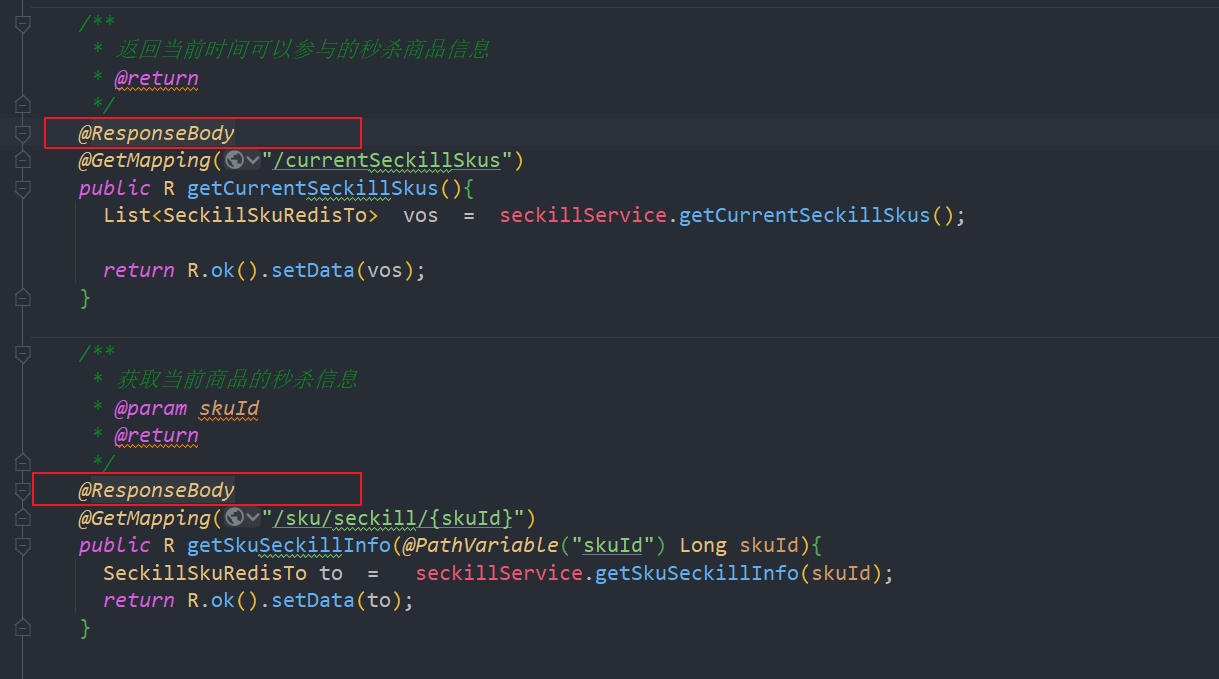The image size is (1219, 679).
Task: Click seckillService on the getSkuSeckillInfo call line
Action: pos(499,573)
